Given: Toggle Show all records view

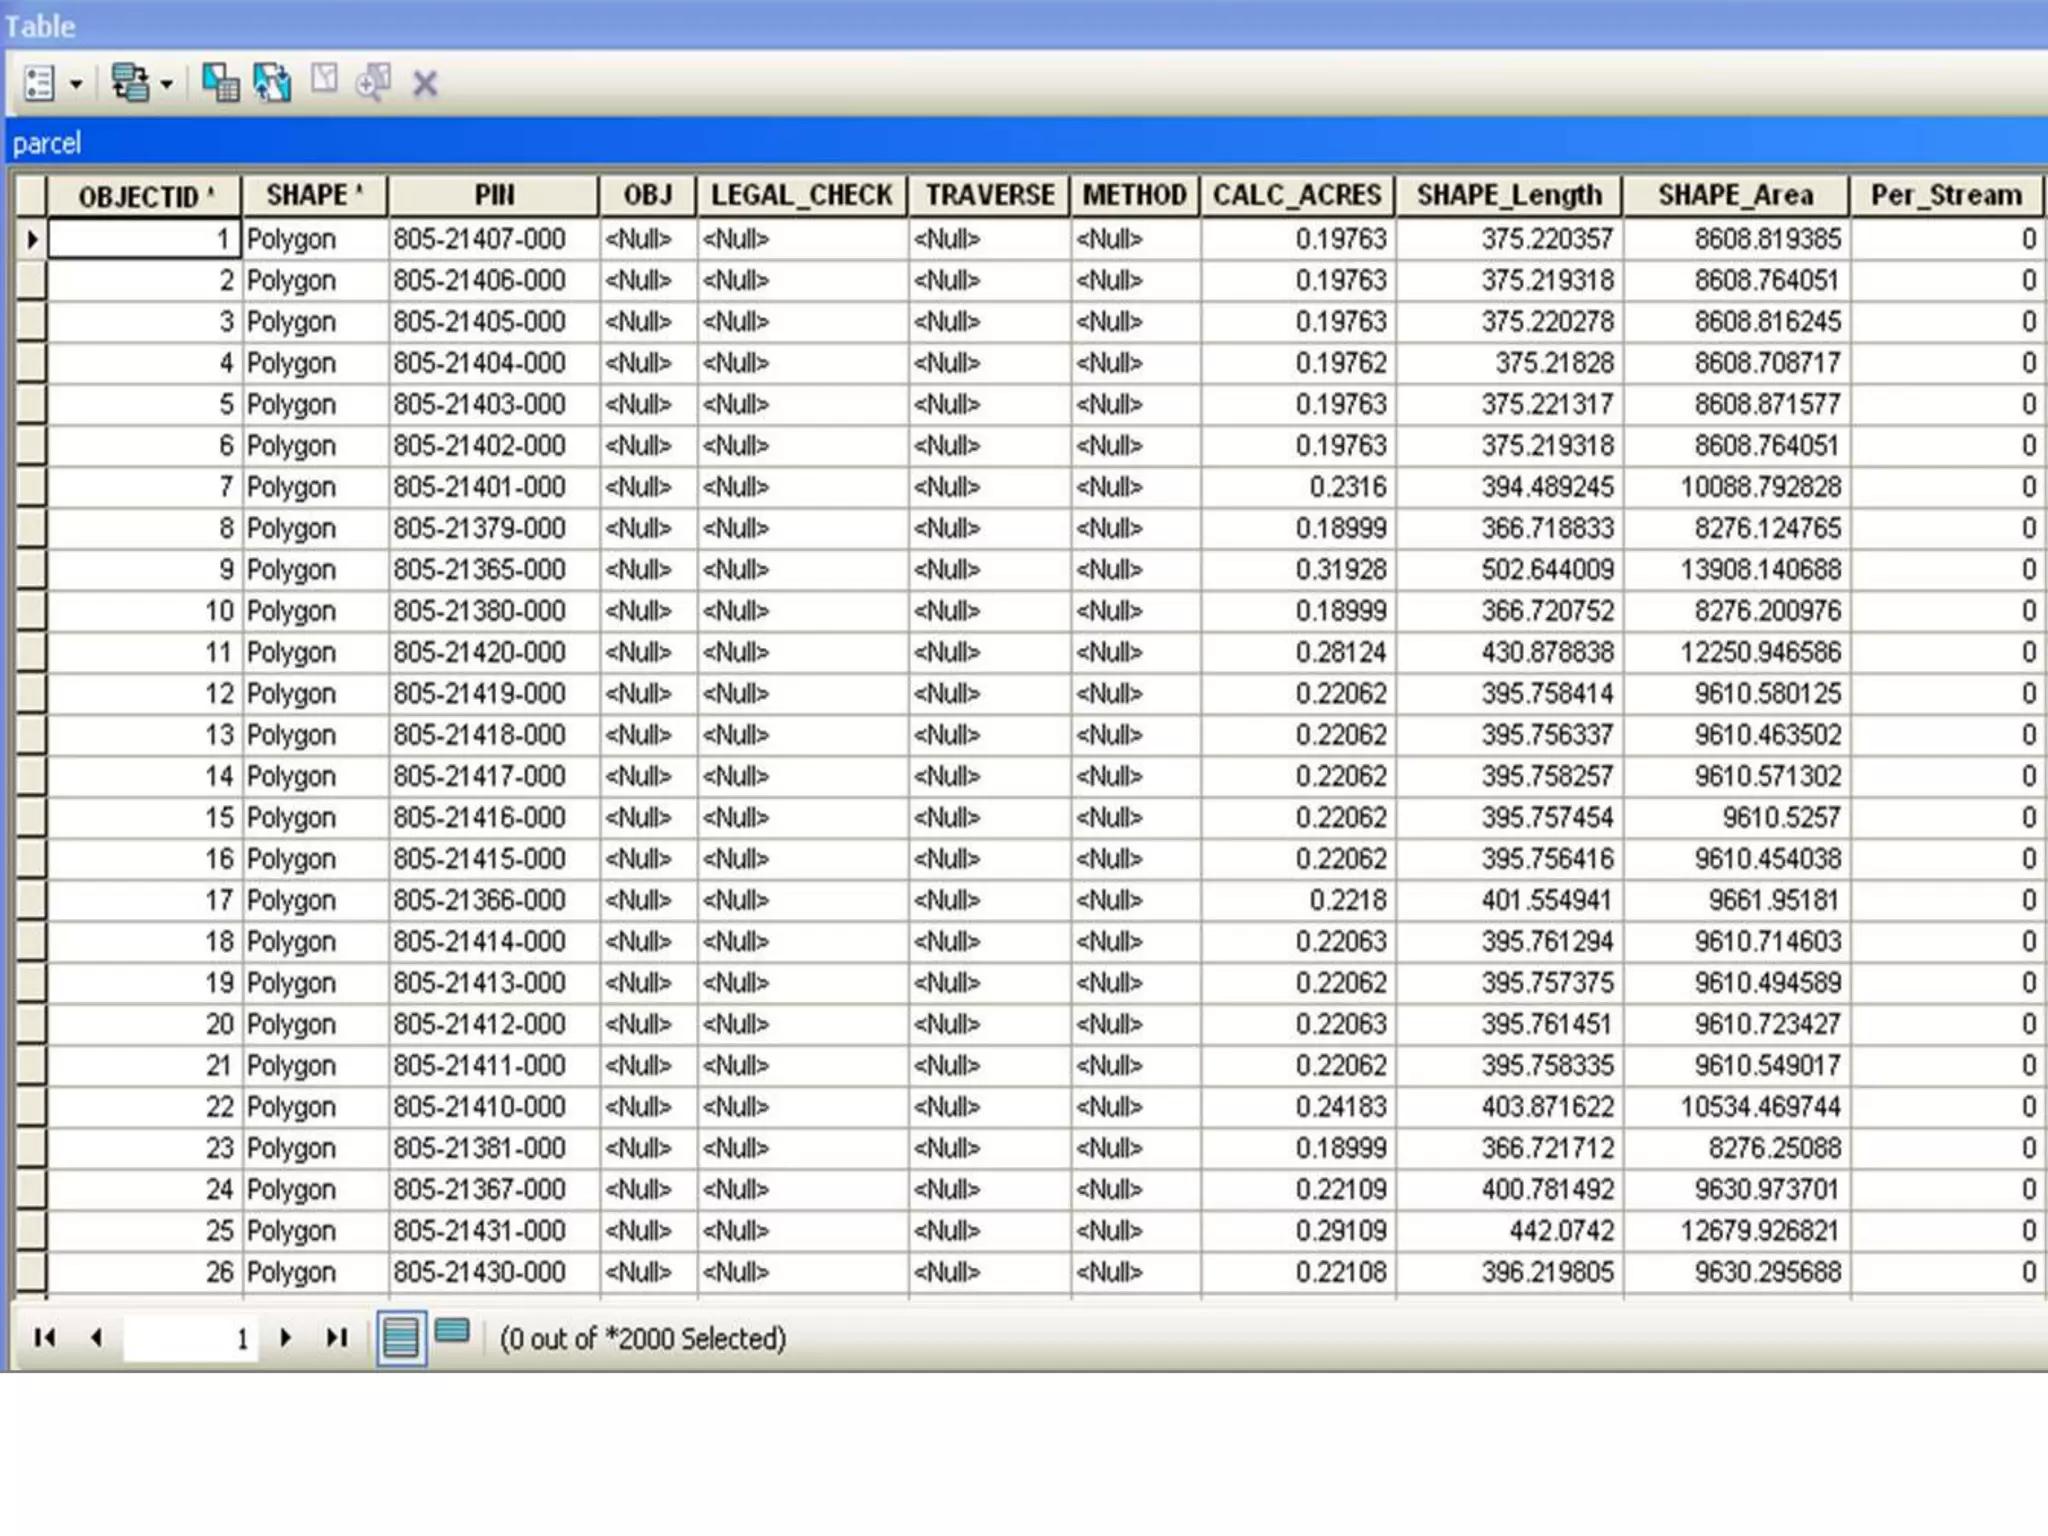Looking at the screenshot, I should coord(401,1337).
